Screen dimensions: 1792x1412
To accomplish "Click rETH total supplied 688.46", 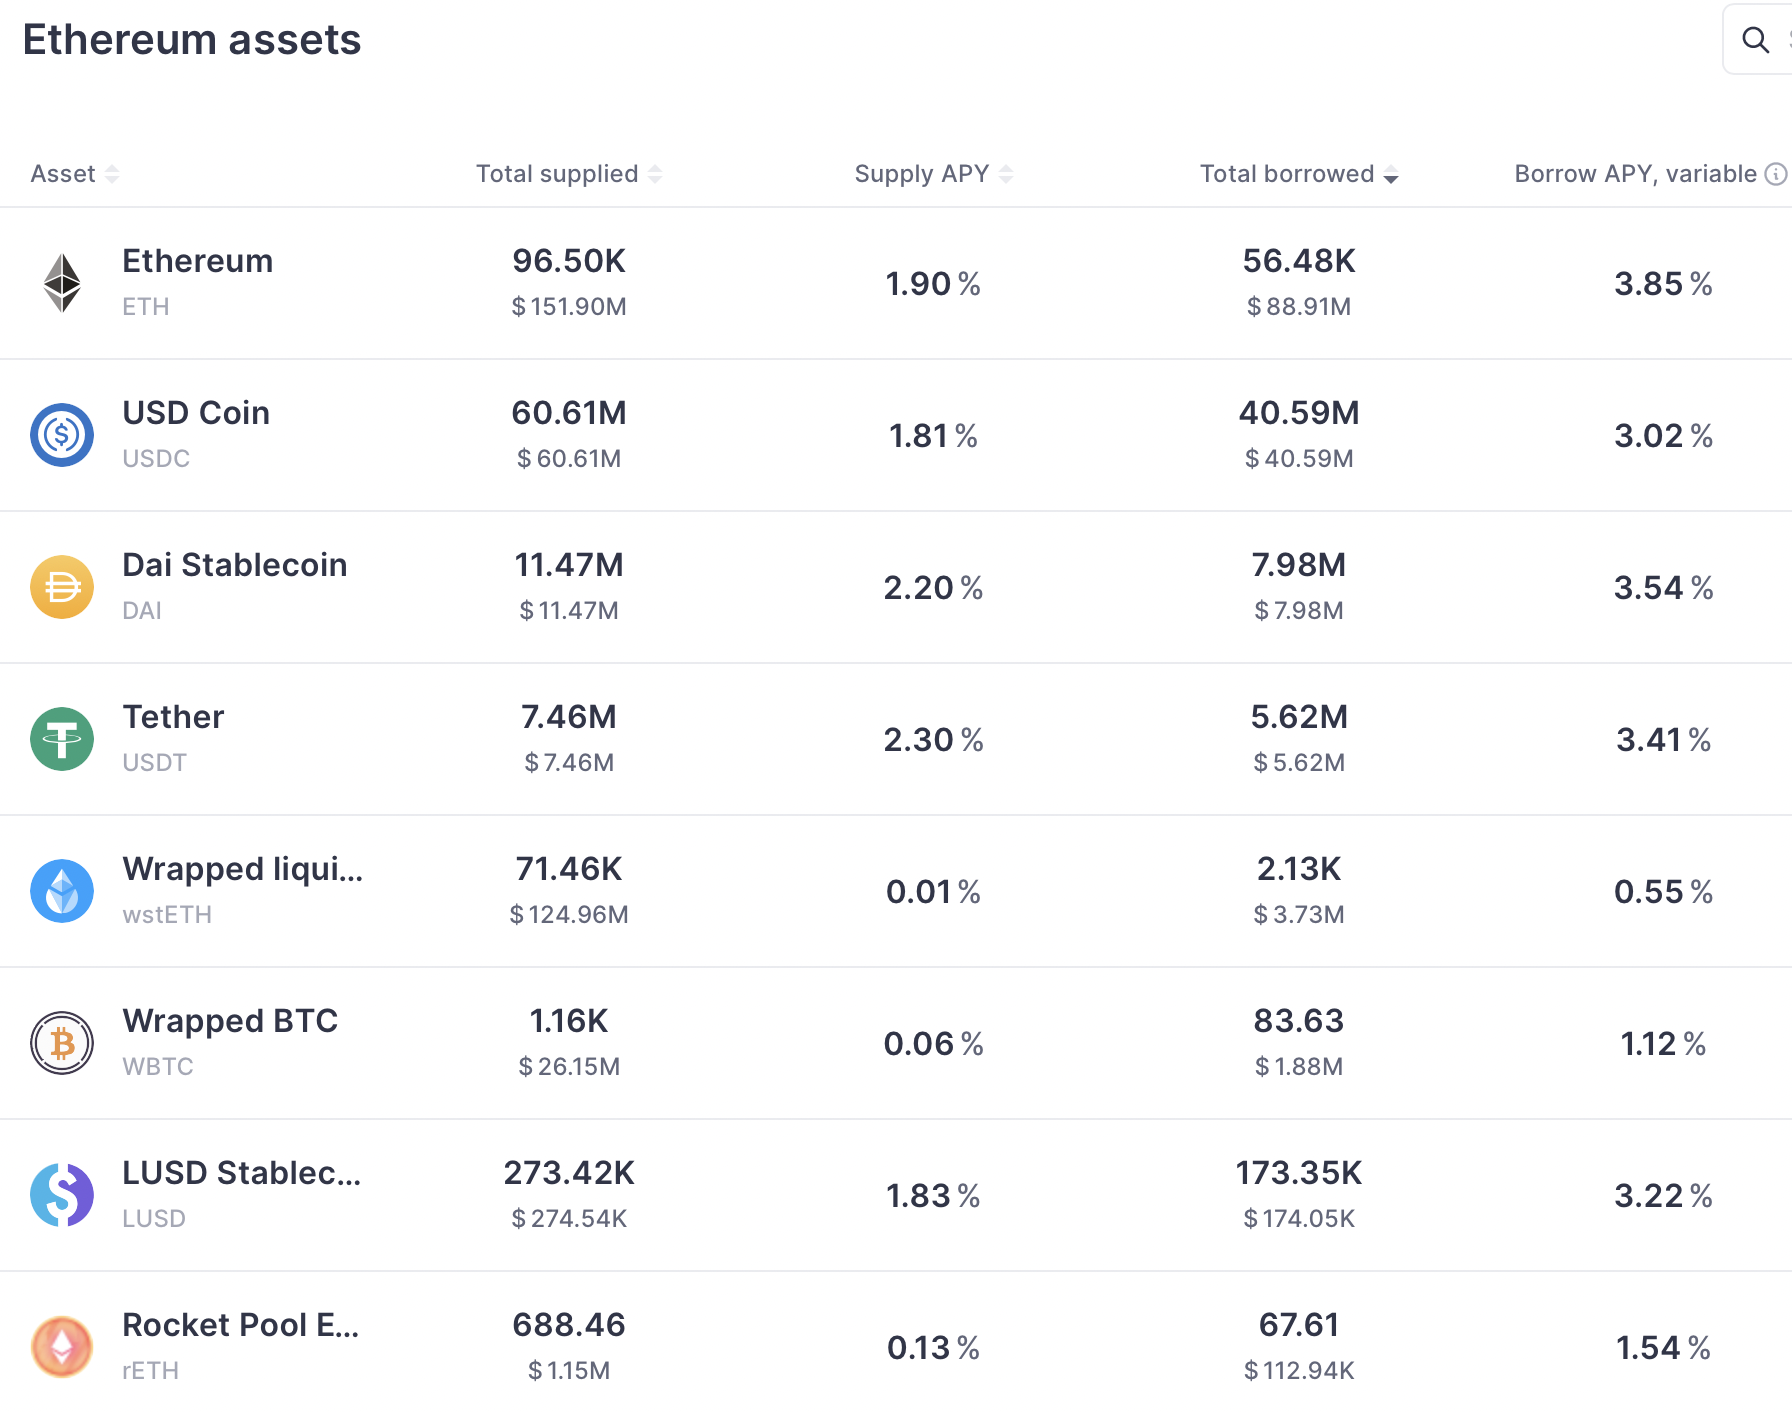I will point(569,1325).
